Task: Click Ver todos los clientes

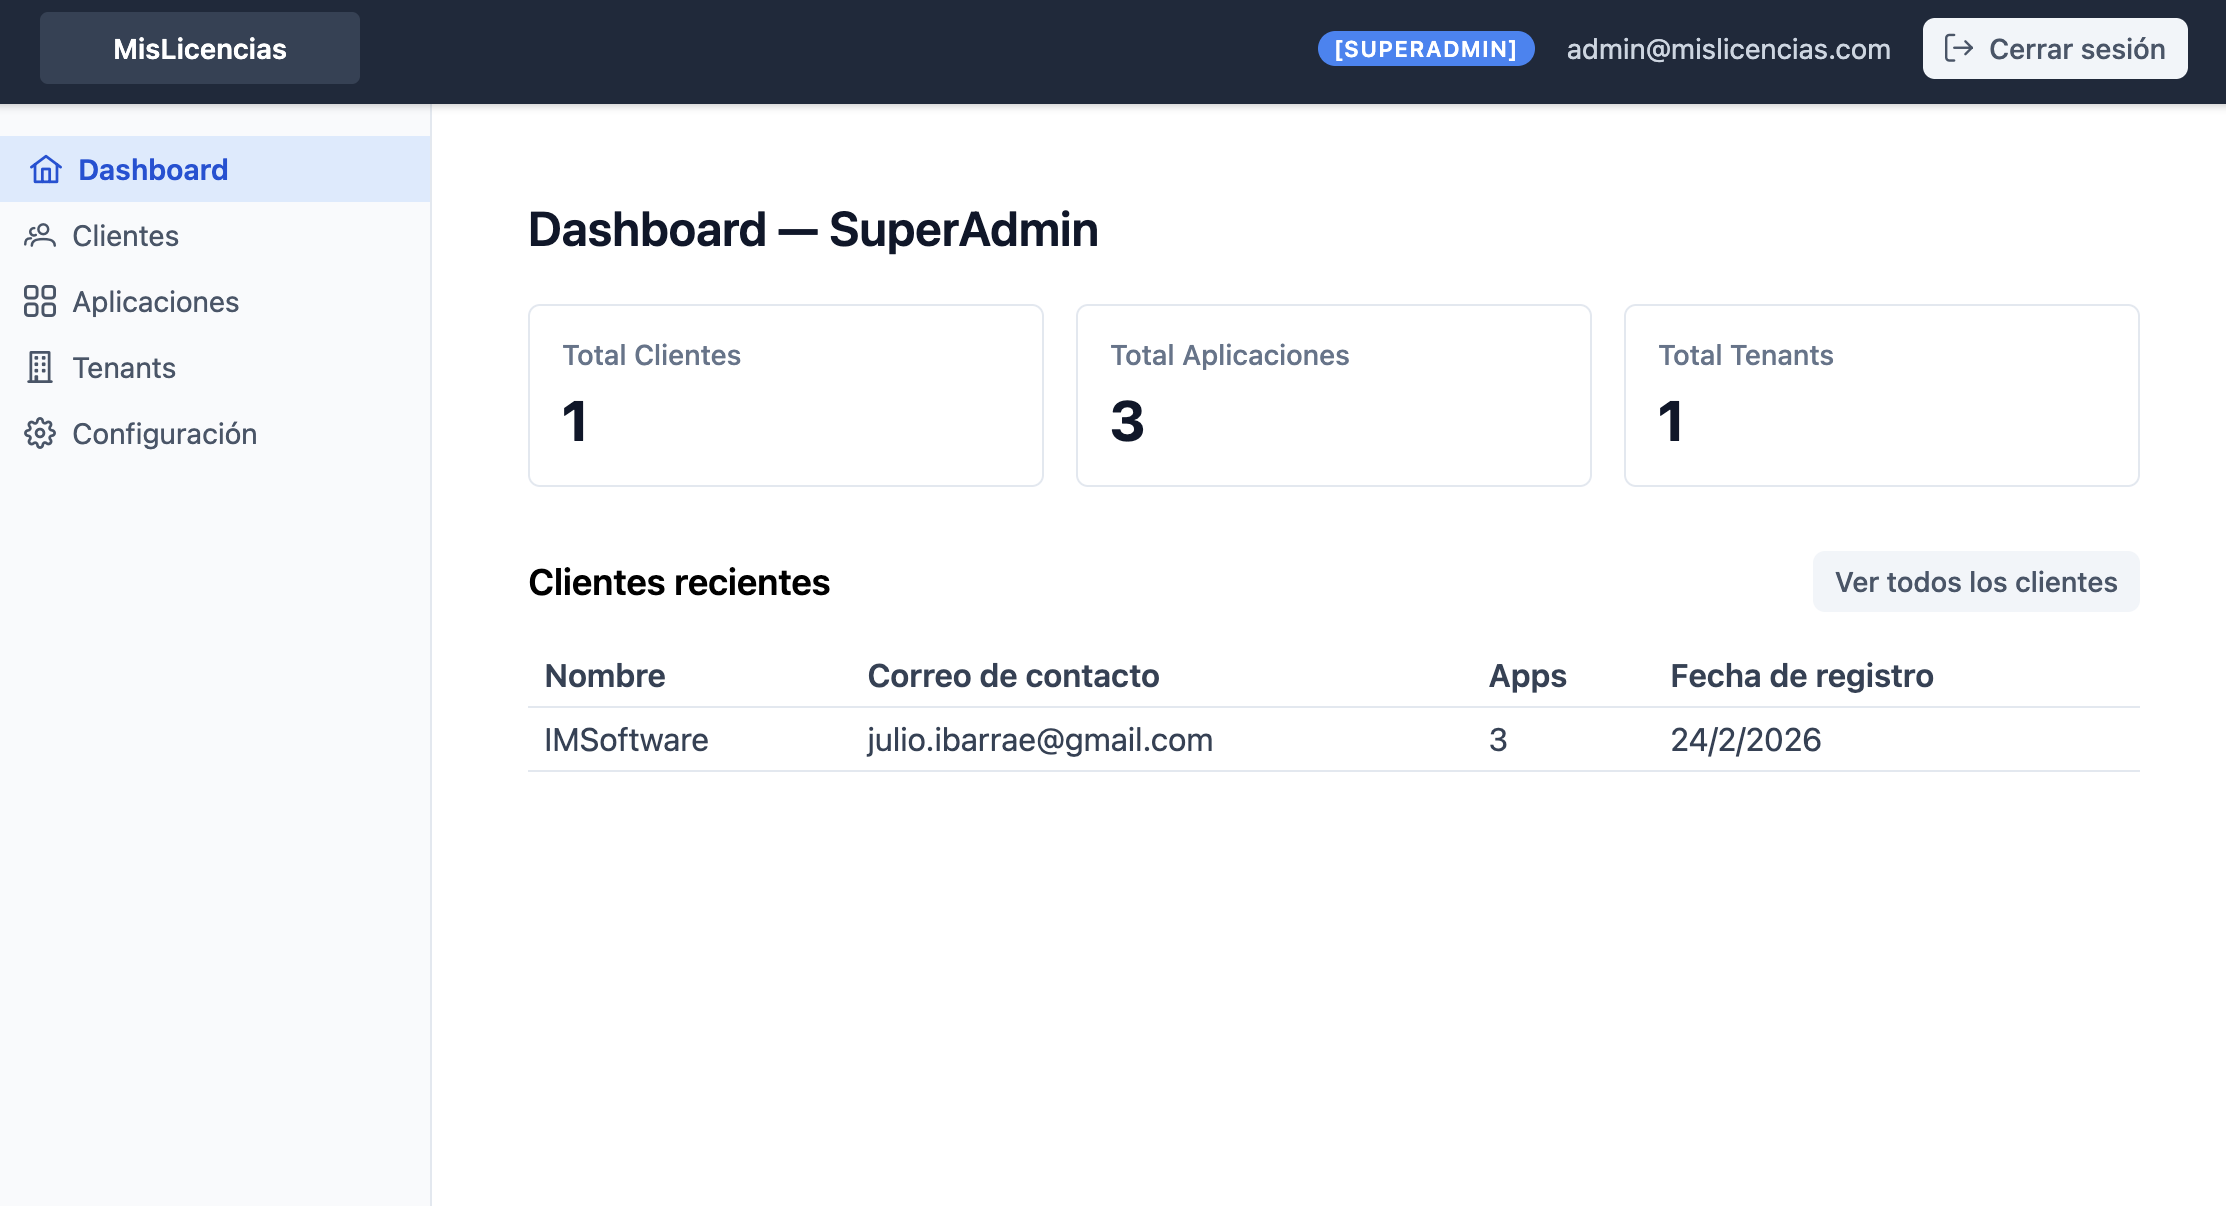Action: (x=1975, y=581)
